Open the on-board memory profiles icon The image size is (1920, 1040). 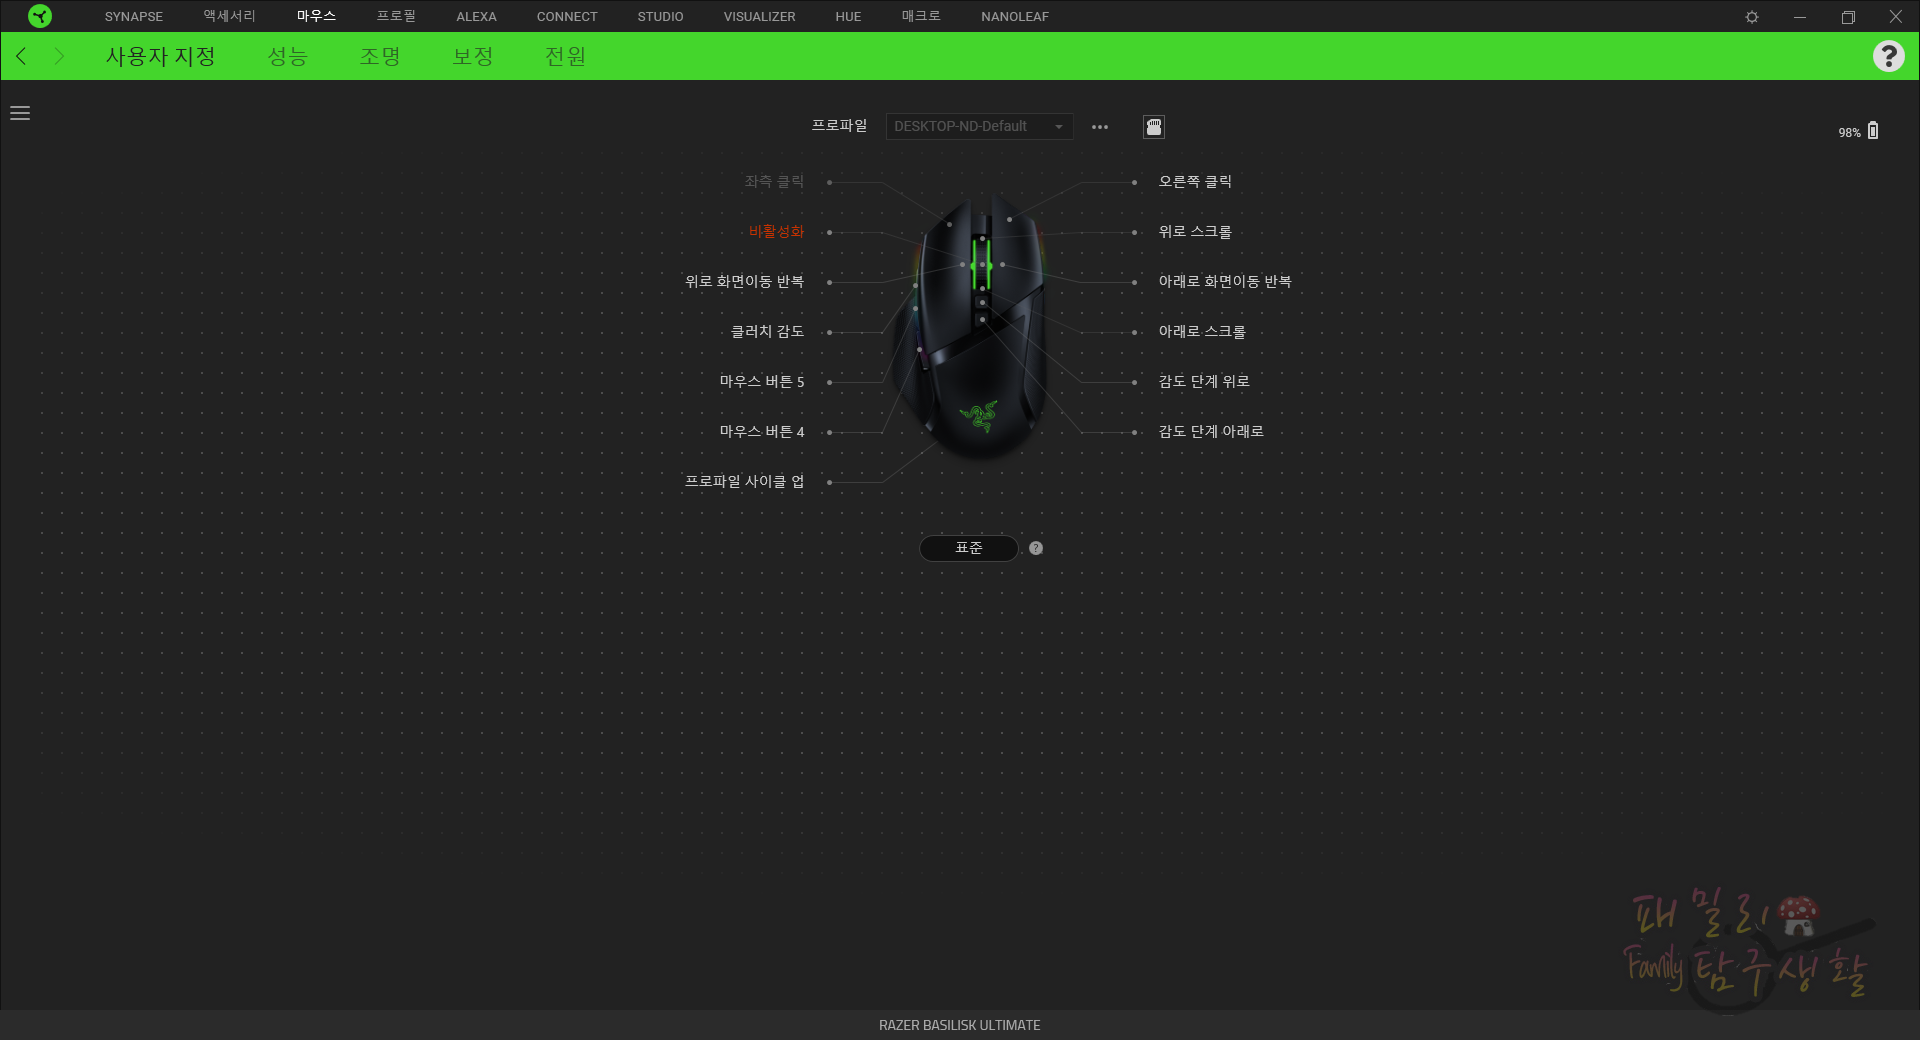point(1154,127)
